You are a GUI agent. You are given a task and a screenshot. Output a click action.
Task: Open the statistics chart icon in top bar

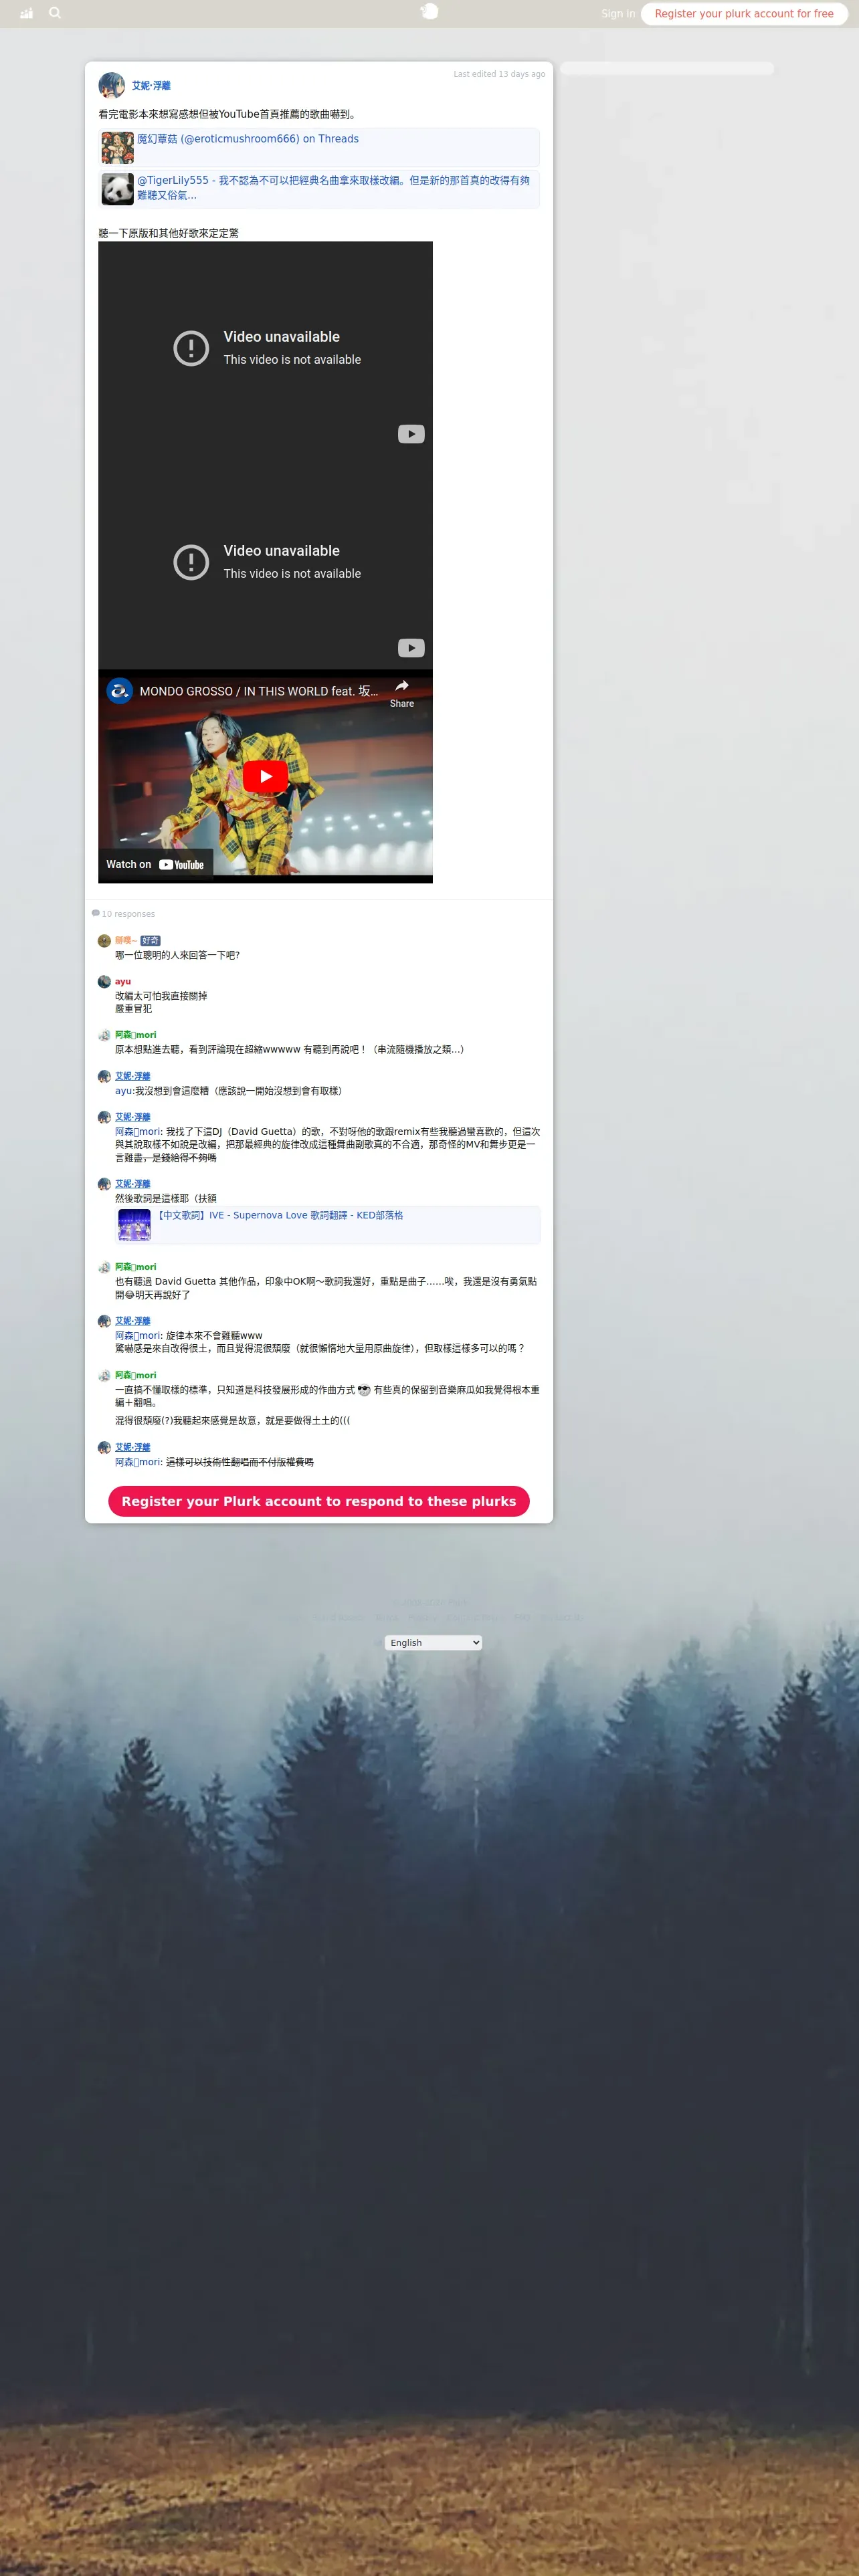[26, 13]
